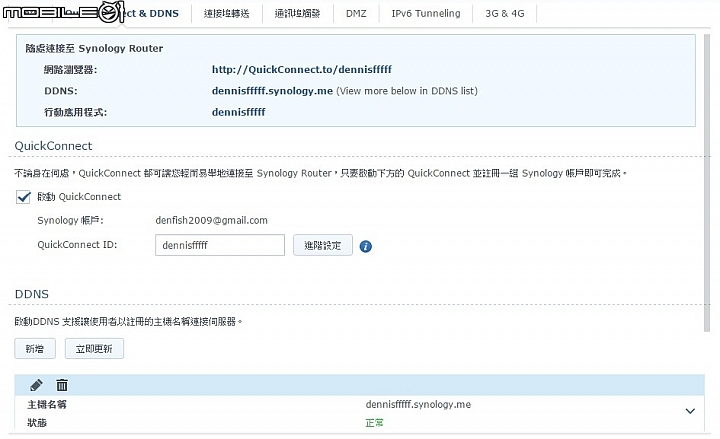Open the IPv6 Tunneling tab
This screenshot has height=439, width=720.
click(426, 13)
